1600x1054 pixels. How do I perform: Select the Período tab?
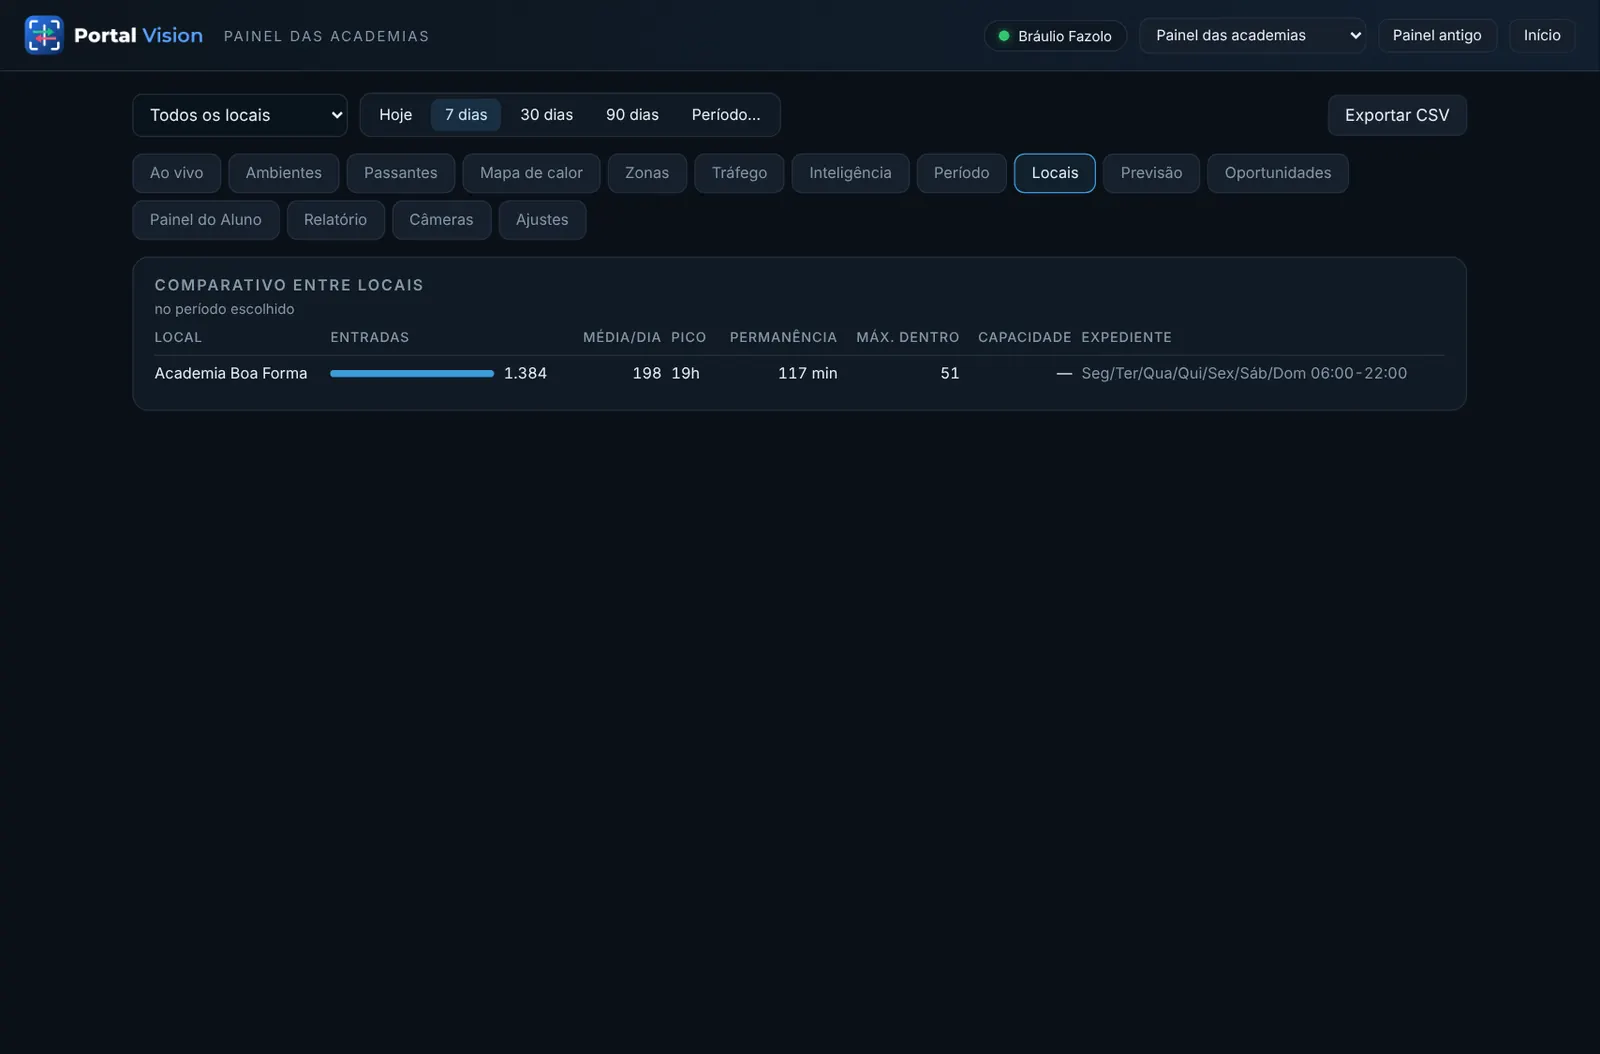pos(961,173)
